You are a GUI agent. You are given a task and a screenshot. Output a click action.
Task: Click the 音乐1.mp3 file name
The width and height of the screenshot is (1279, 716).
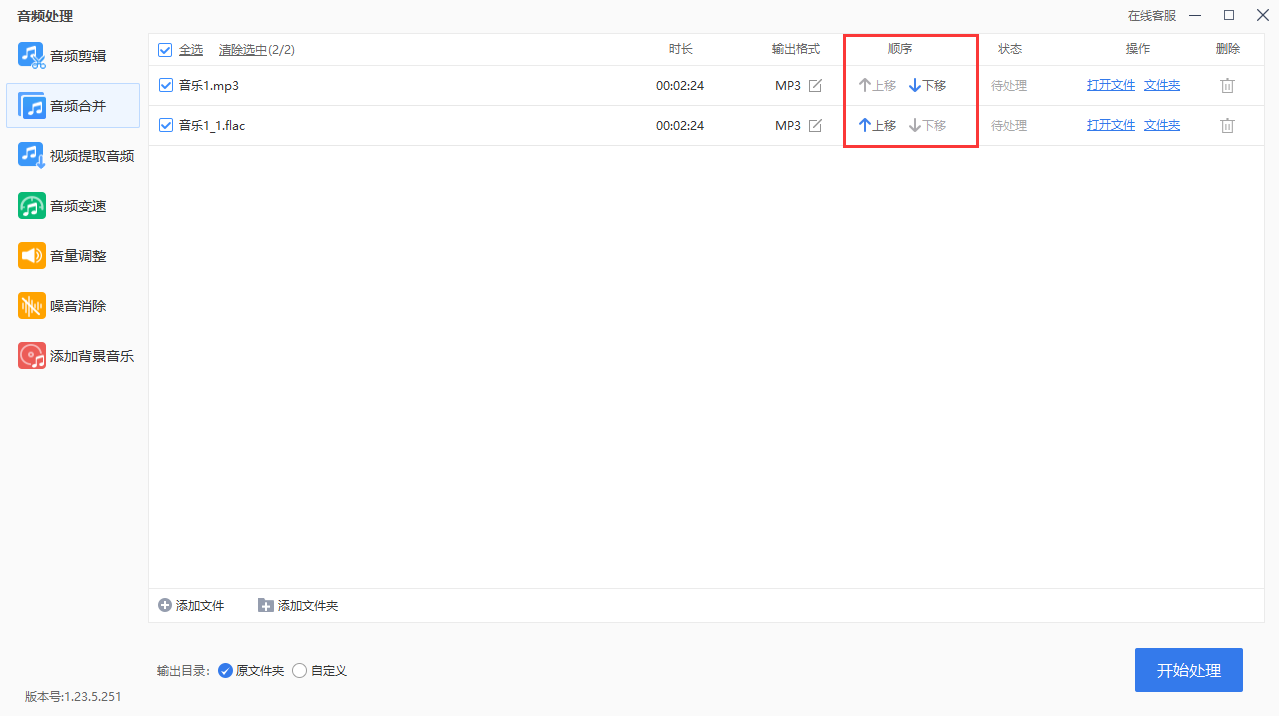(209, 86)
